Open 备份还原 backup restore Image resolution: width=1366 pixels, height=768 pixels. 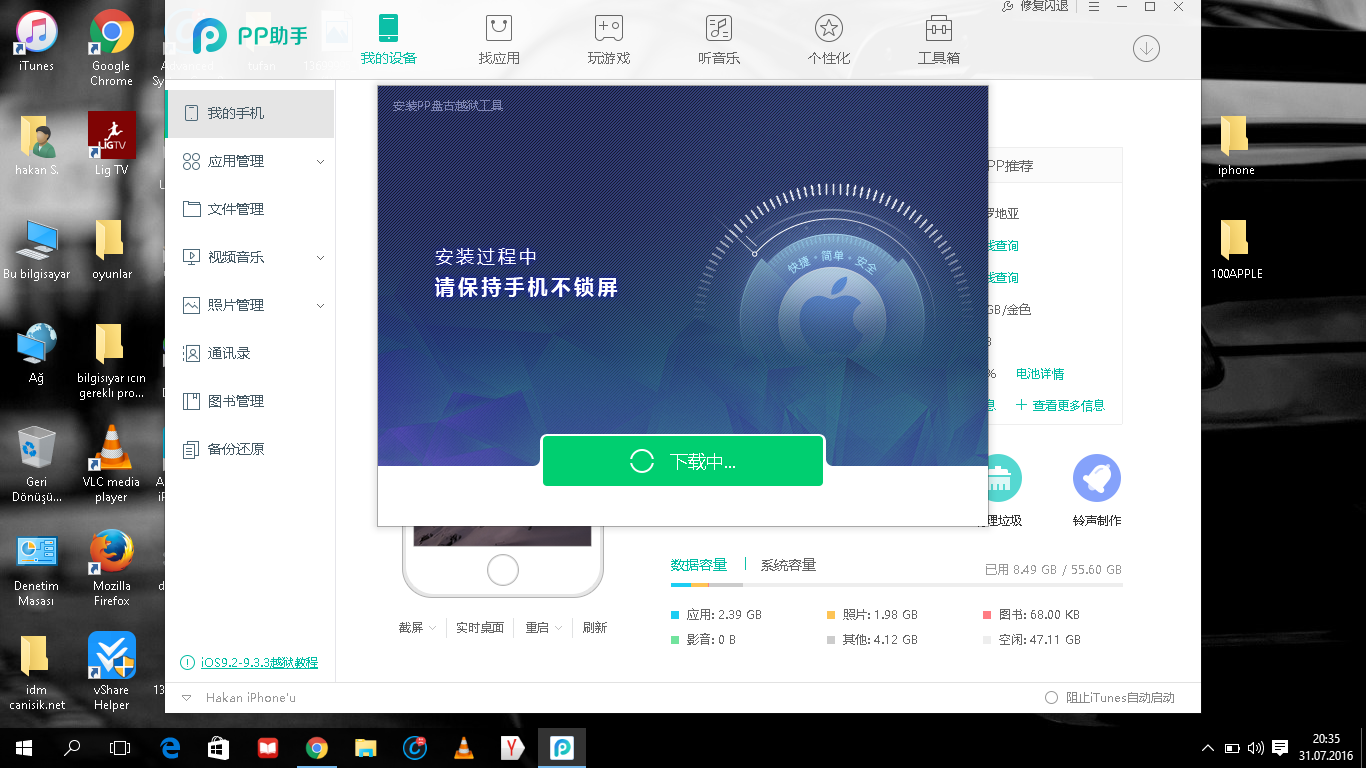[250, 449]
